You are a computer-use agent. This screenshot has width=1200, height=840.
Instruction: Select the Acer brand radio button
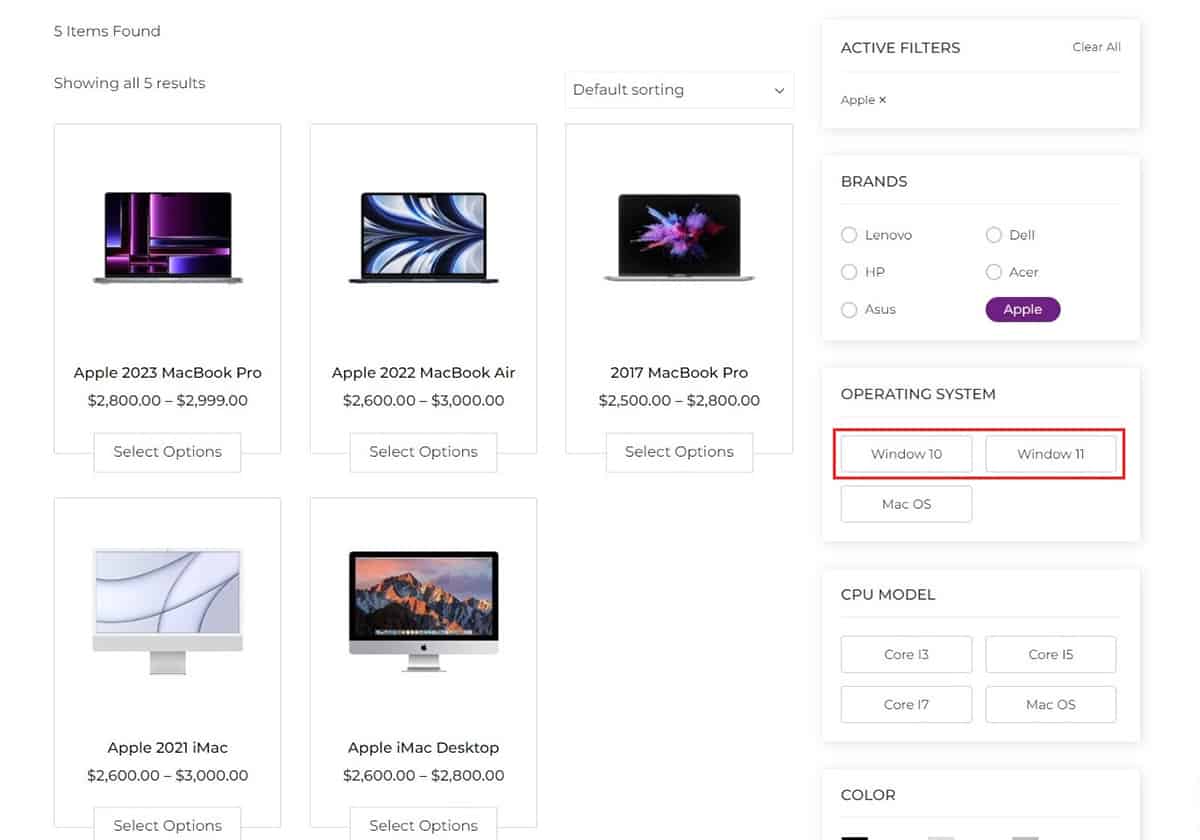tap(993, 272)
